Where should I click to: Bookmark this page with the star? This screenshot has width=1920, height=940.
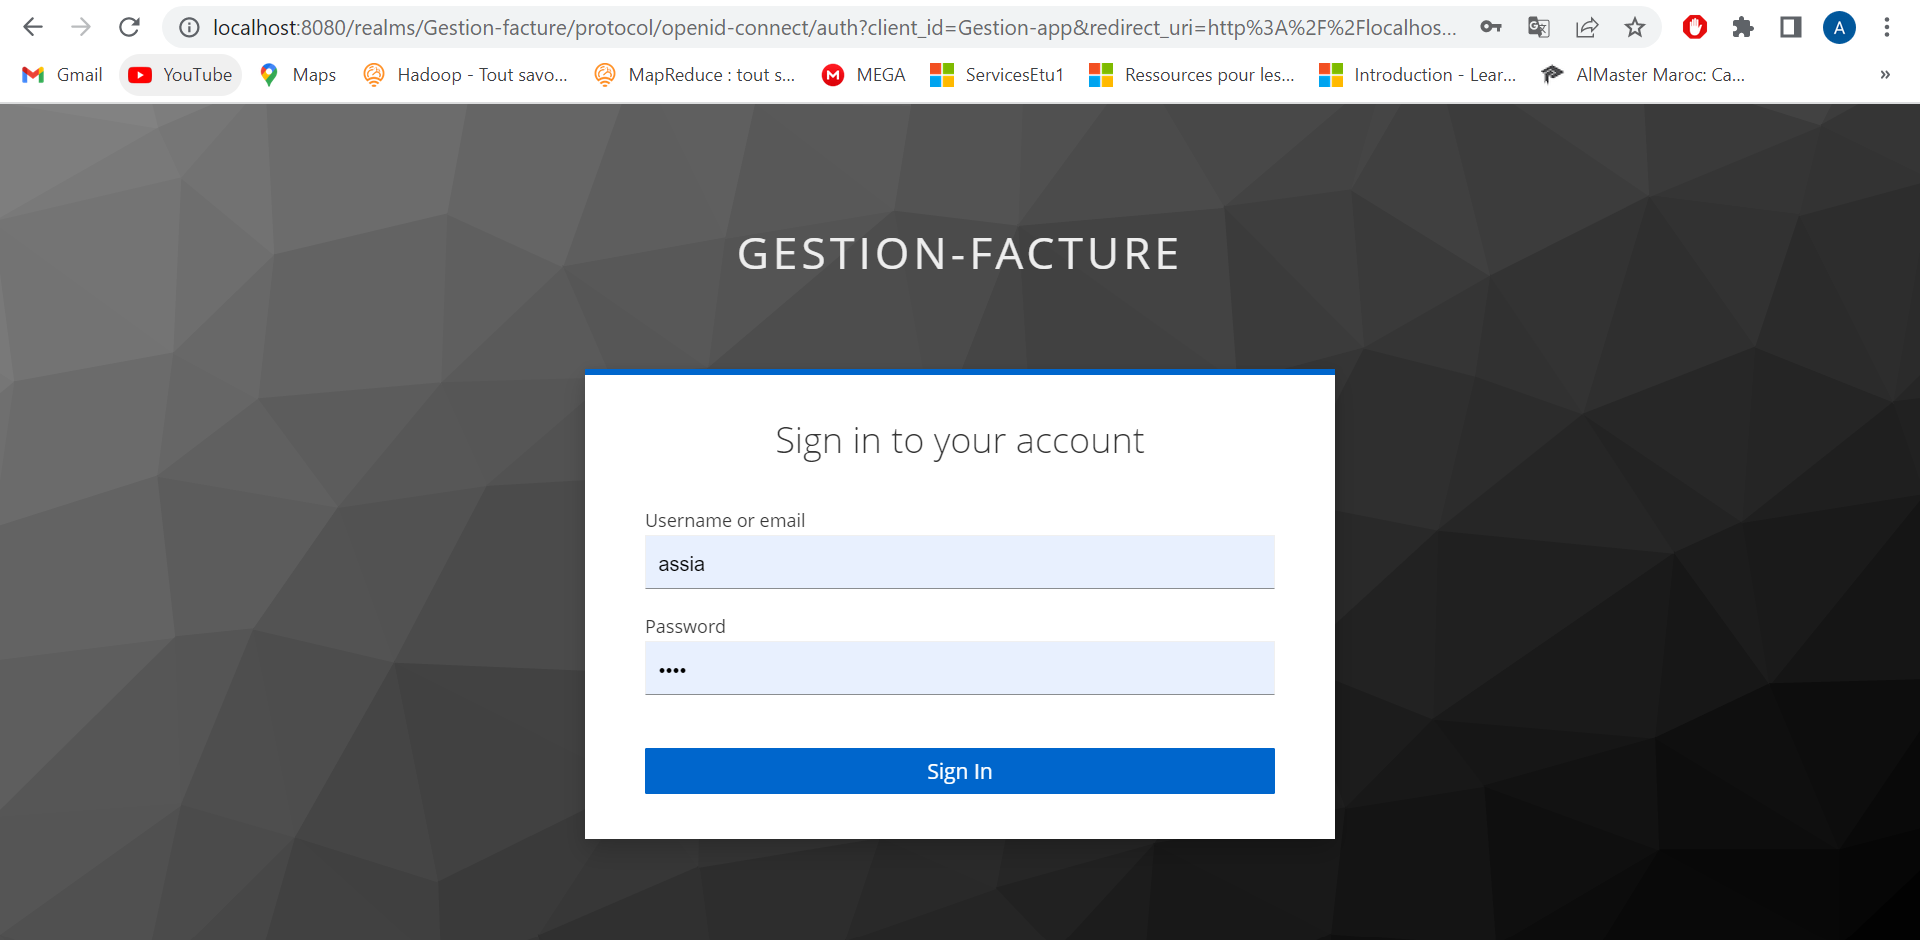1636,27
